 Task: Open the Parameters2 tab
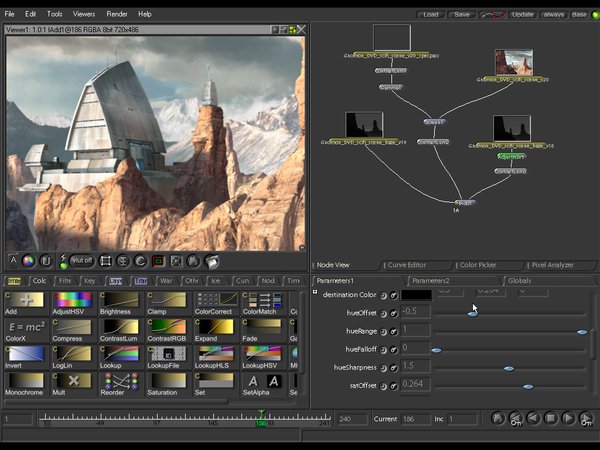coord(430,281)
